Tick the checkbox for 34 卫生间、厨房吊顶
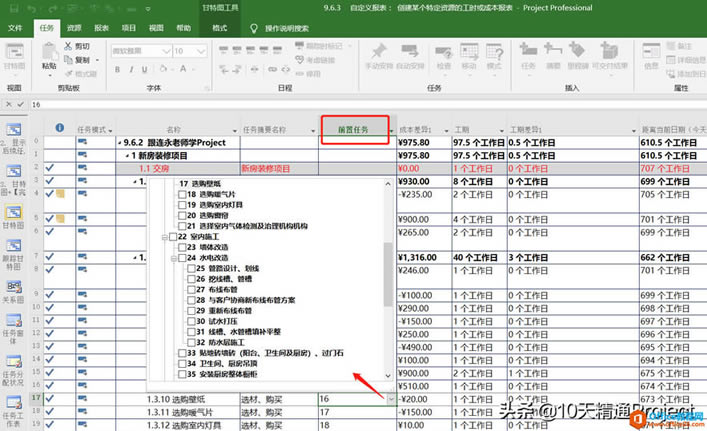Screen dimensions: 707x431 coord(183,364)
